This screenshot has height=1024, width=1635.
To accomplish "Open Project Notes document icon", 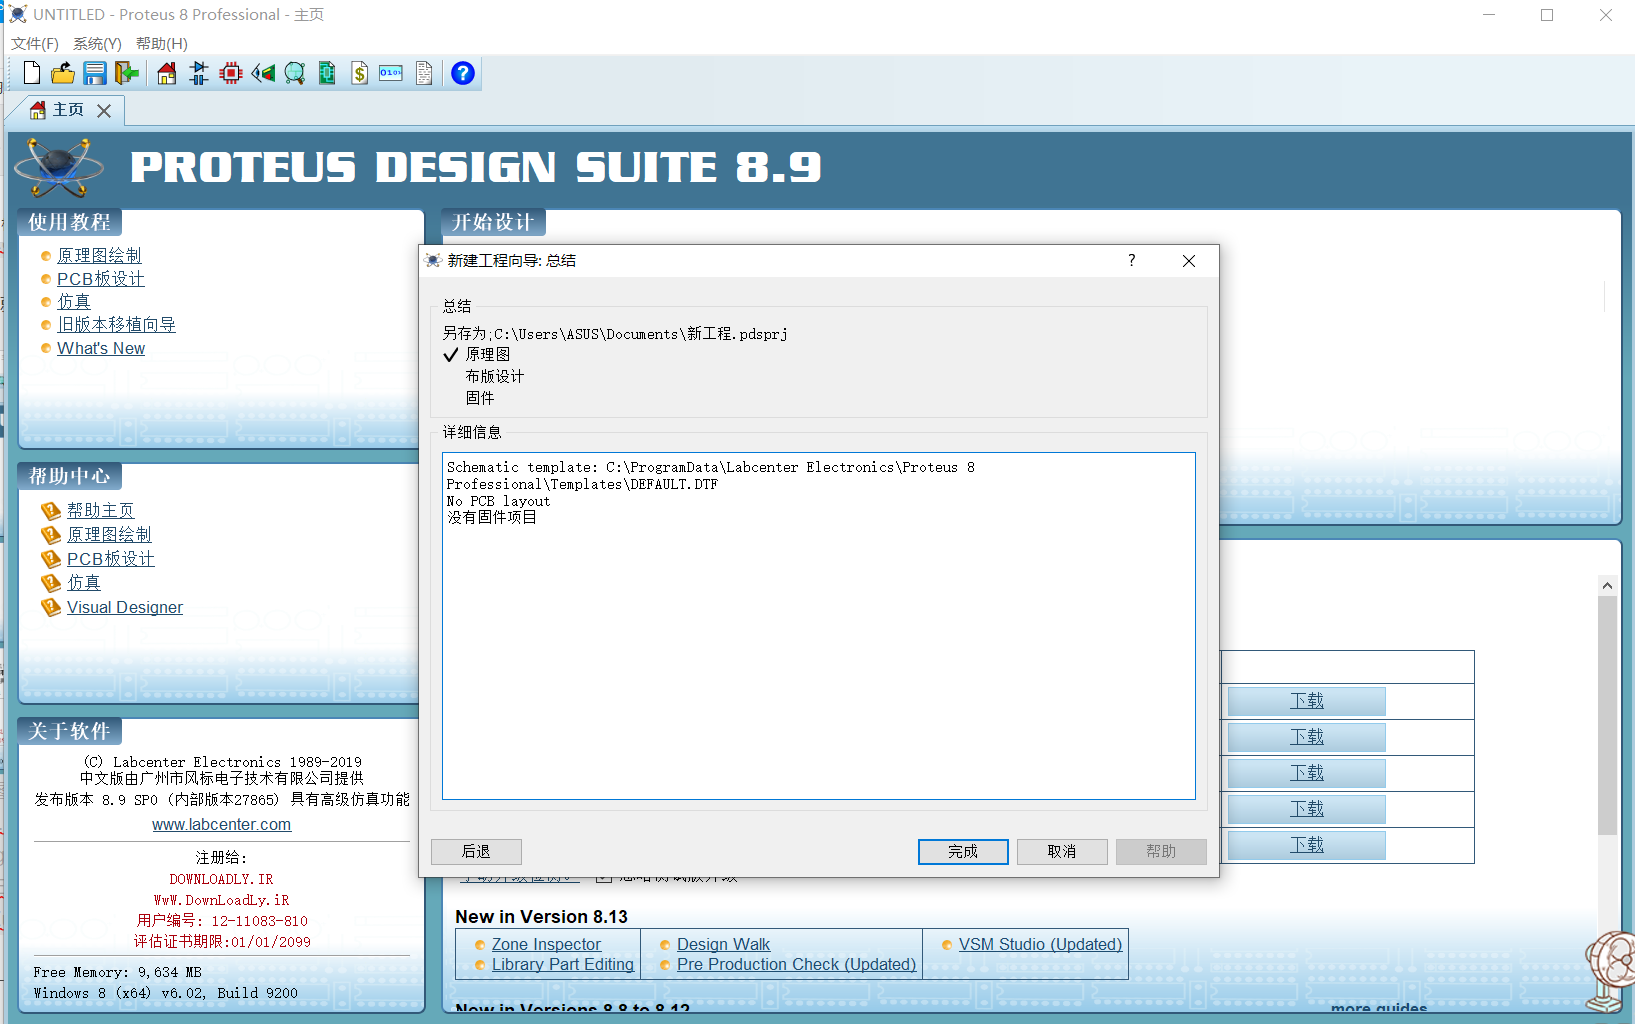I will 424,73.
